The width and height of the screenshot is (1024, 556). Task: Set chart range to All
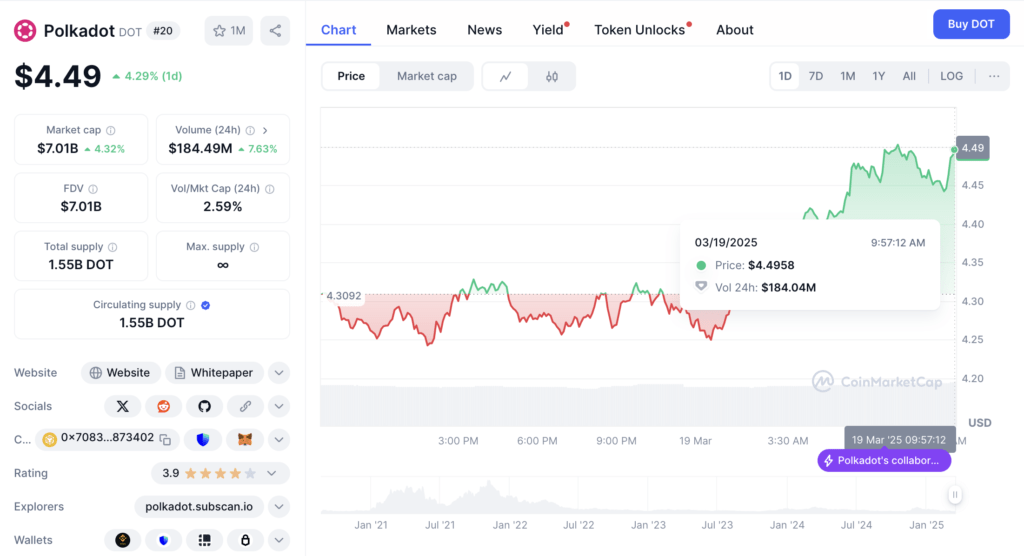click(x=909, y=76)
